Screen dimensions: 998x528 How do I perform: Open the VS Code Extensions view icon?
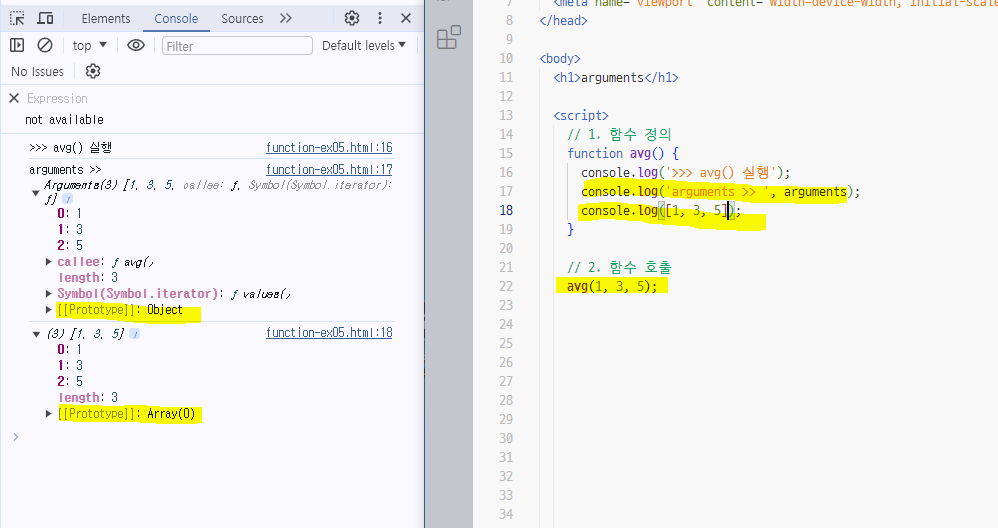coord(449,38)
